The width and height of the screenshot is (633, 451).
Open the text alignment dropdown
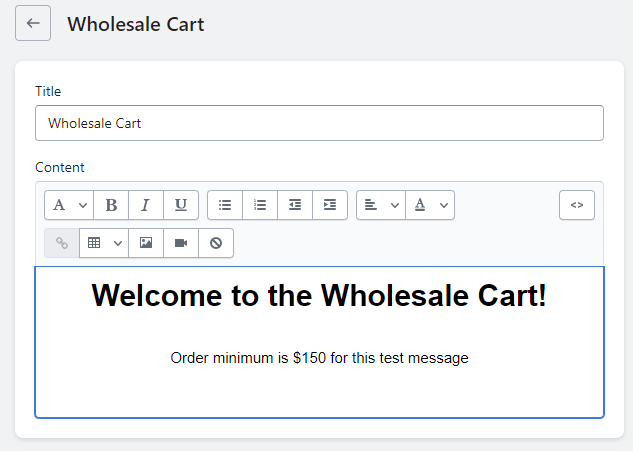[x=381, y=205]
